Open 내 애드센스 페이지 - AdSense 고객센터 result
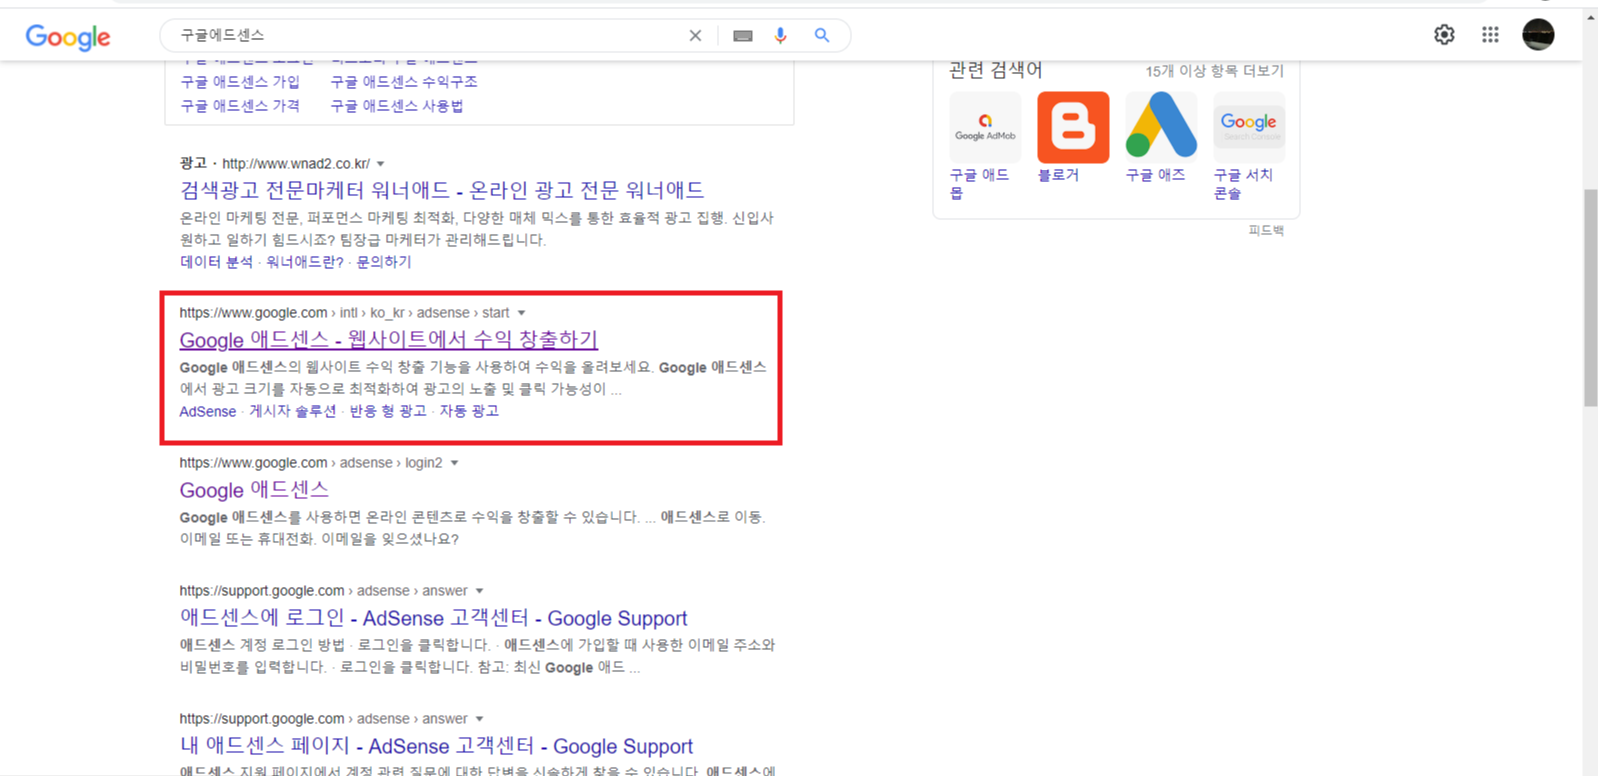Viewport: 1598px width, 776px height. click(x=436, y=746)
